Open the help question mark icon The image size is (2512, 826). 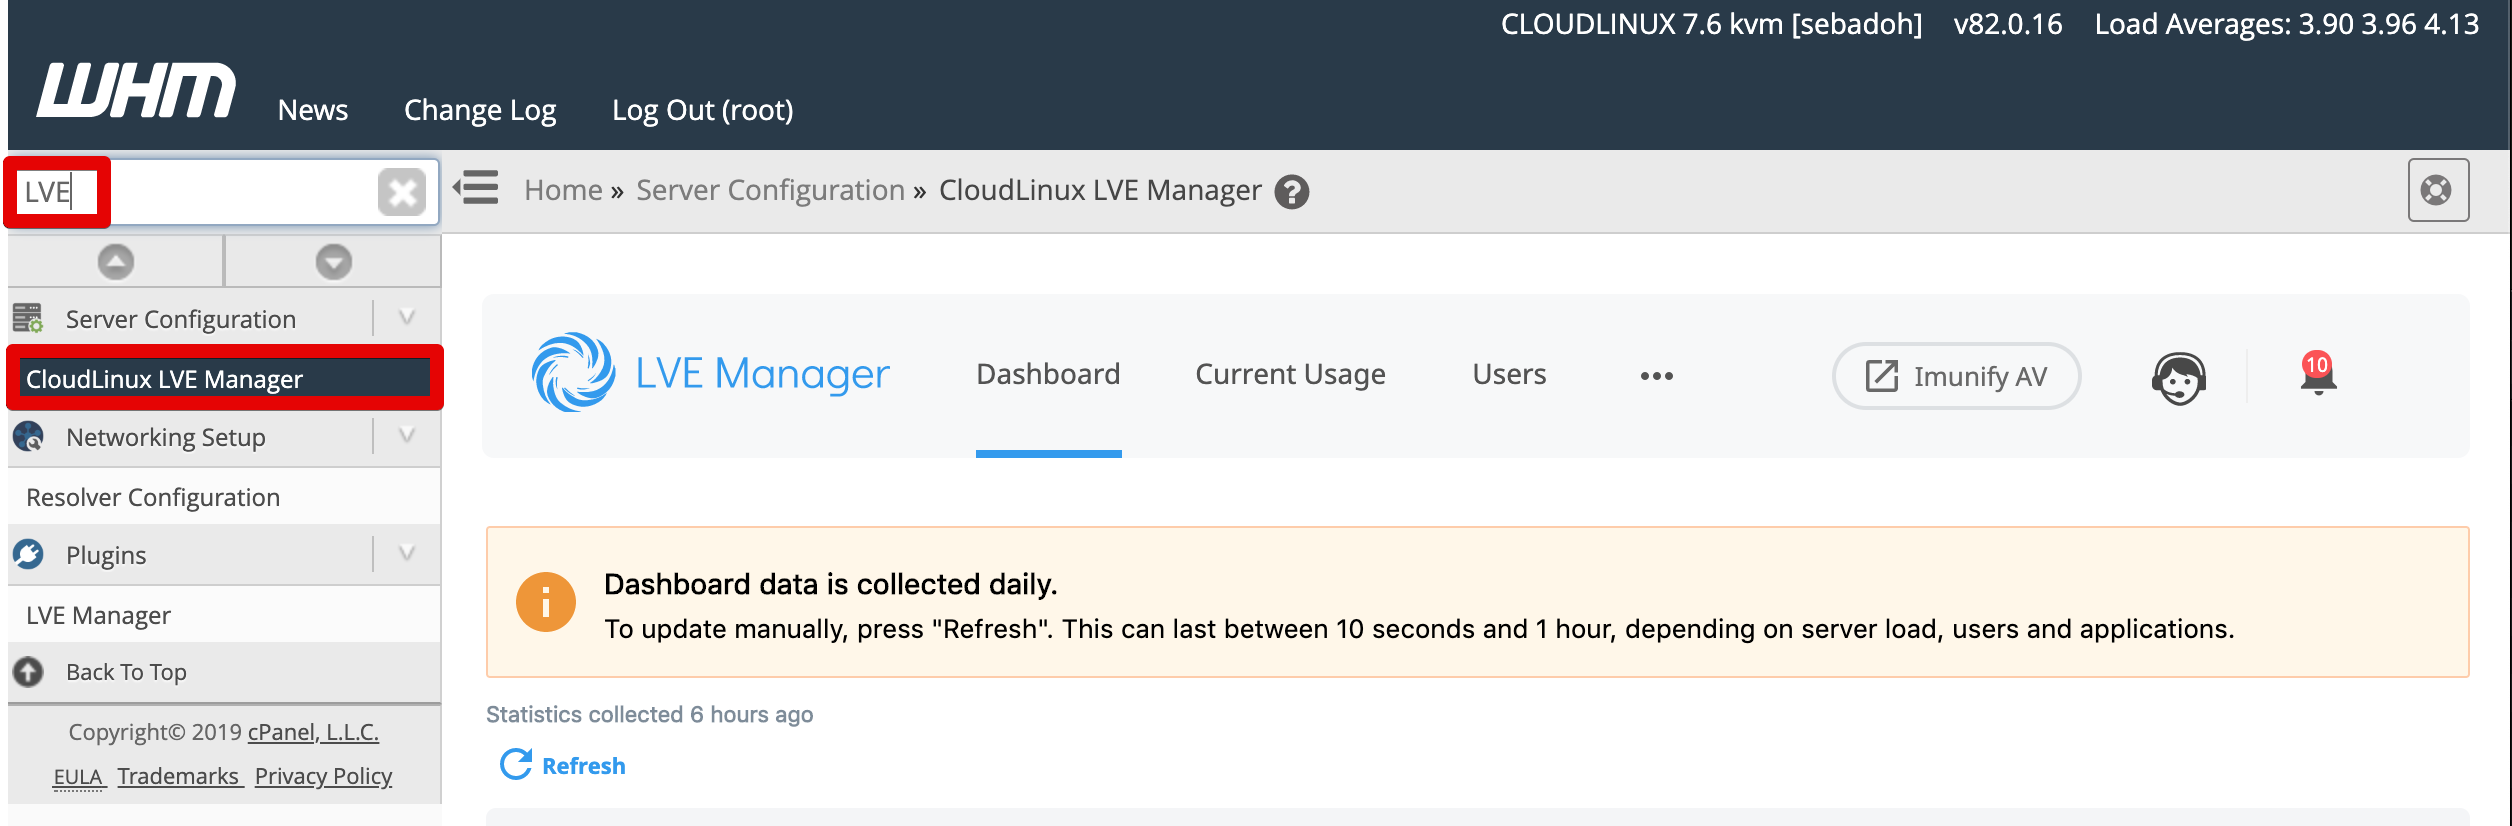point(1292,191)
